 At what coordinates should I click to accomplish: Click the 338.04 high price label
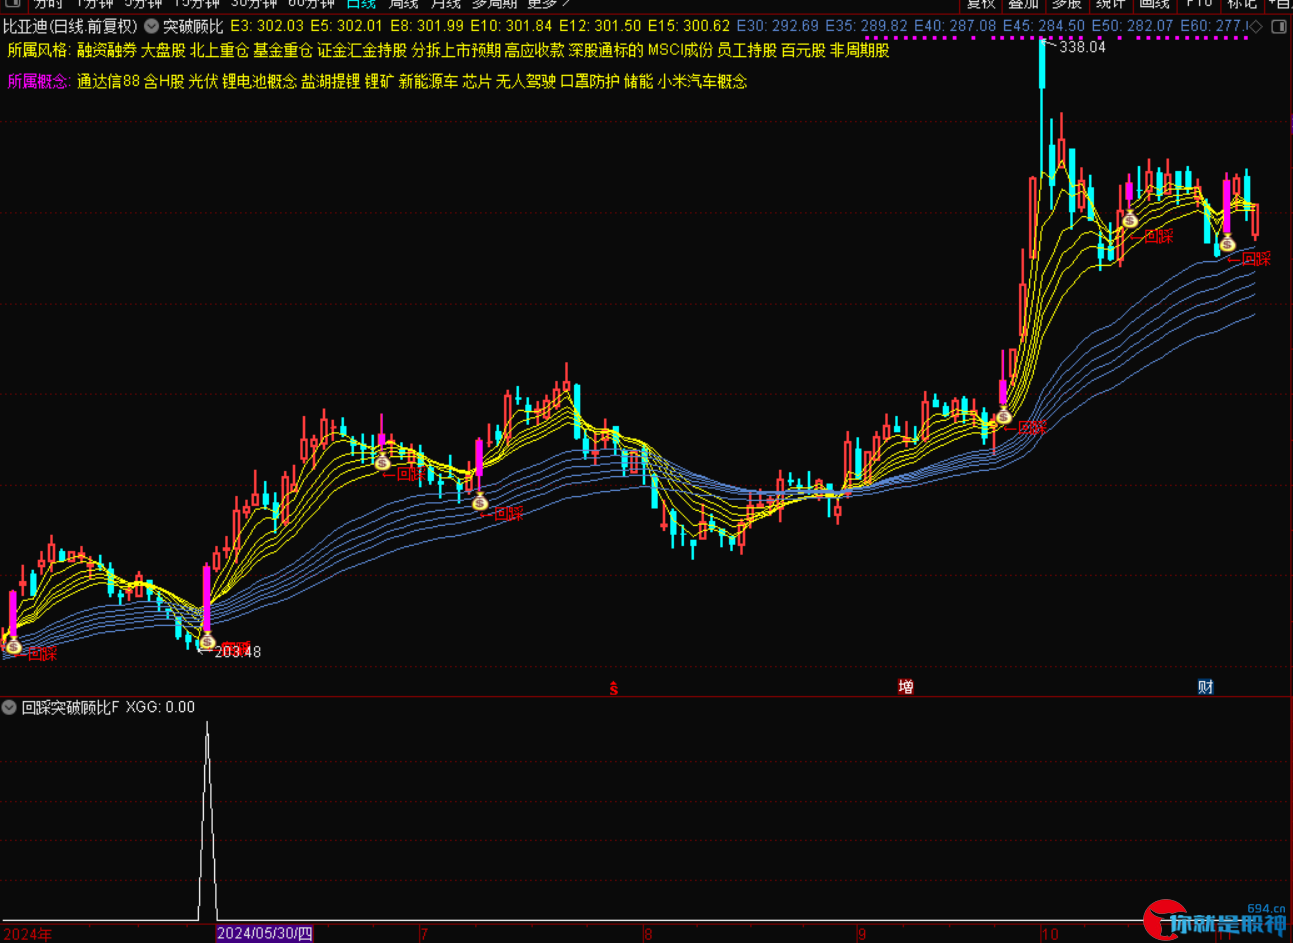(1082, 47)
